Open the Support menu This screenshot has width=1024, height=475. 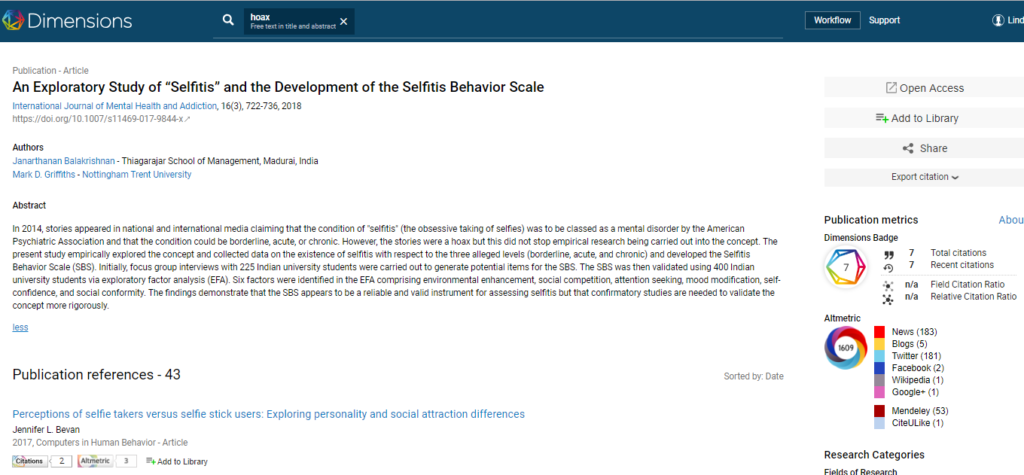click(x=884, y=20)
